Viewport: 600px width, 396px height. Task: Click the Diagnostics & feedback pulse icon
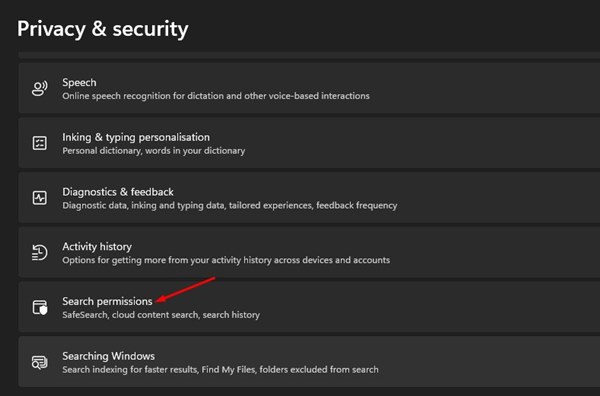pyautogui.click(x=40, y=198)
